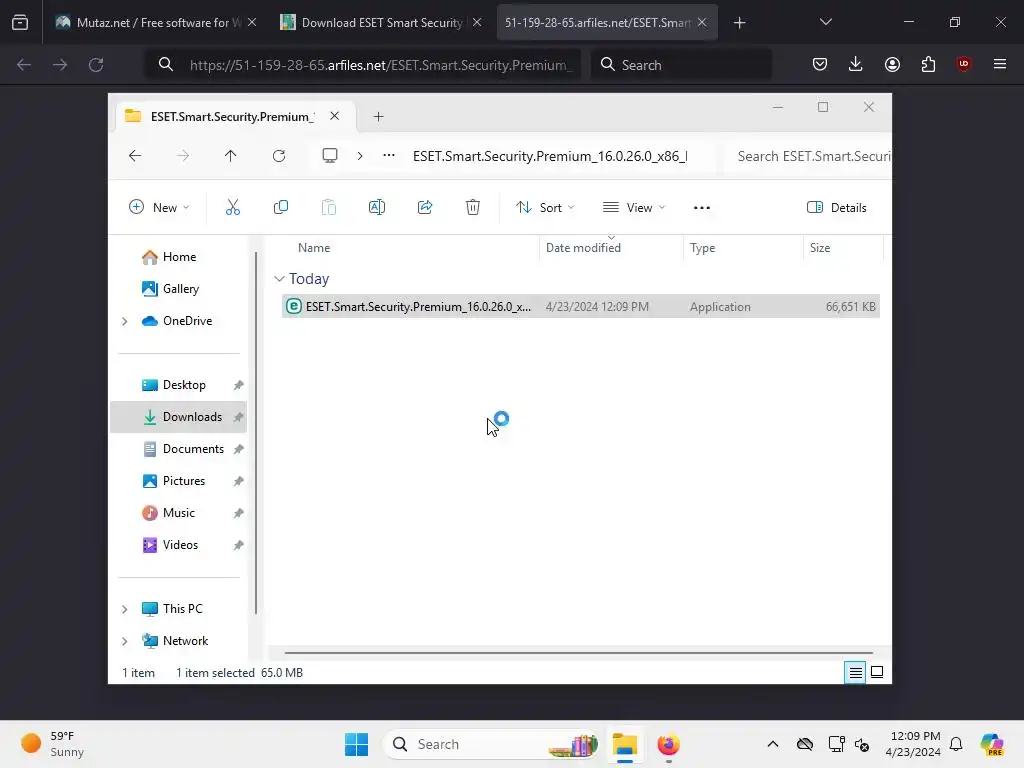This screenshot has height=768, width=1024.
Task: Open the Downloads quick access folder
Action: pyautogui.click(x=178, y=417)
